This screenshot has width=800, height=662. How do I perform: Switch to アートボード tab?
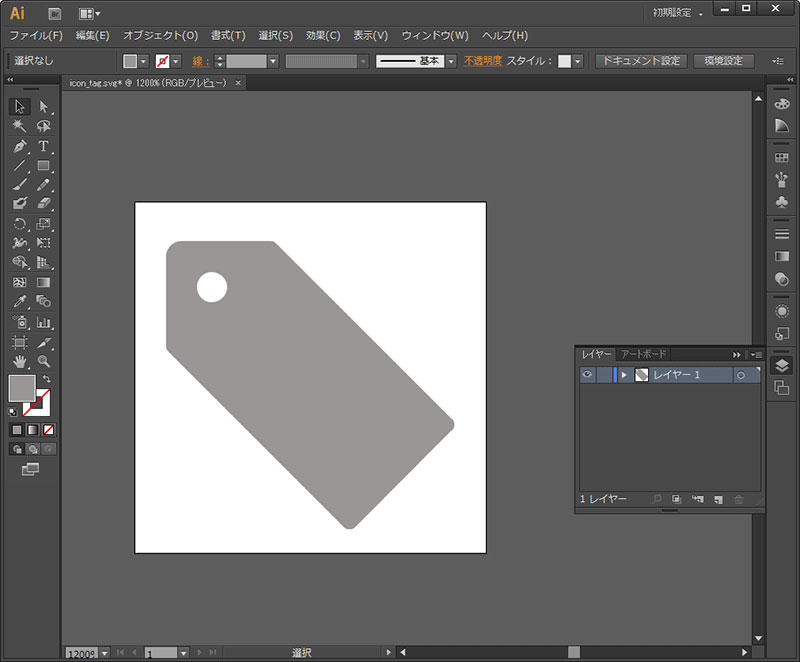(643, 354)
